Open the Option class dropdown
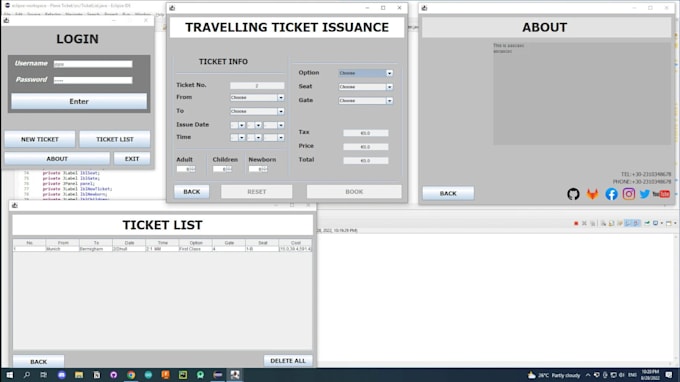The width and height of the screenshot is (680, 382). pos(366,73)
